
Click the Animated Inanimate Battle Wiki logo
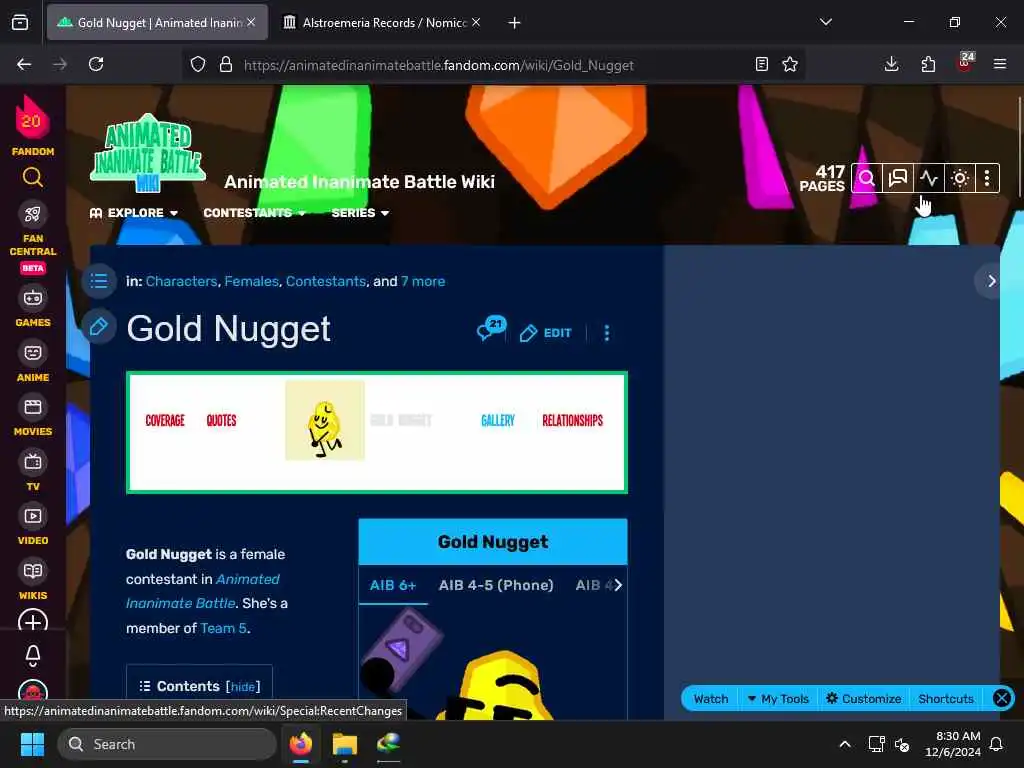pos(148,153)
